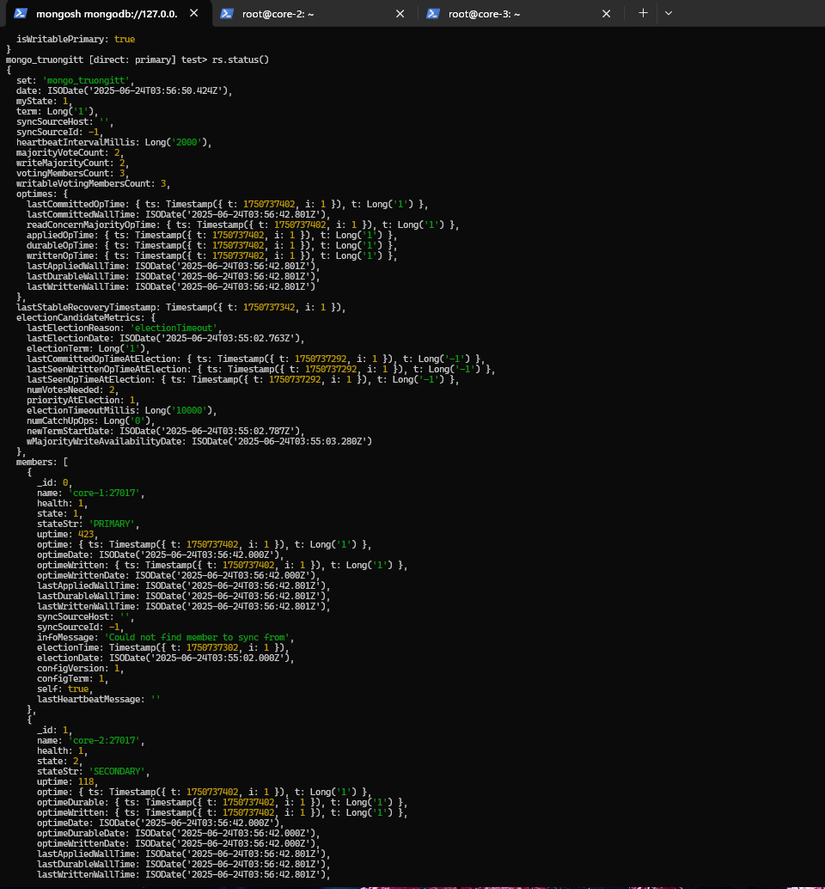
Task: Click the stateStr 'SECONDARY' text
Action: (117, 771)
